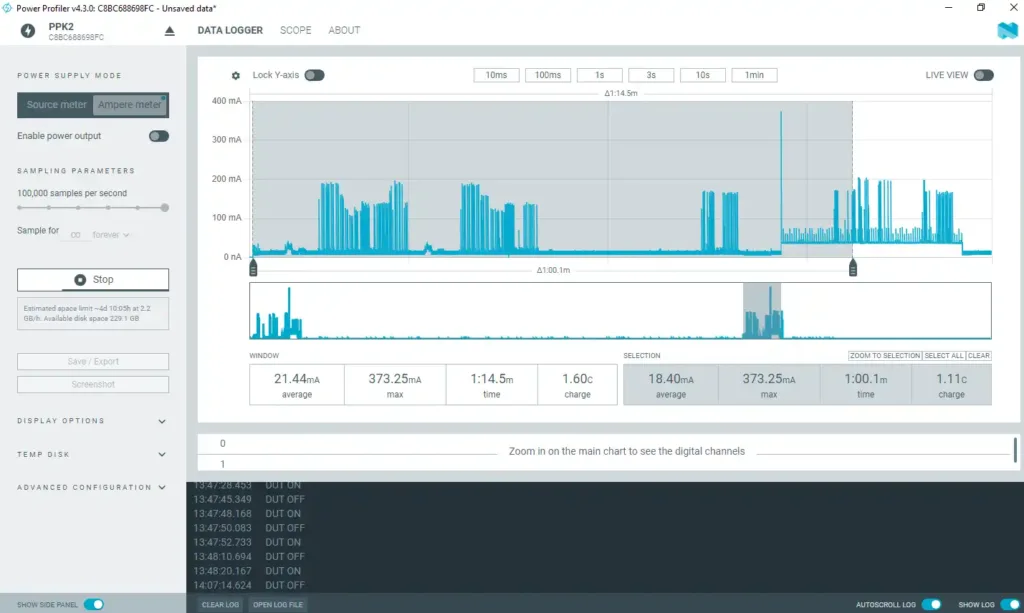The image size is (1024, 613).
Task: Expand the Display Options section
Action: [92, 421]
